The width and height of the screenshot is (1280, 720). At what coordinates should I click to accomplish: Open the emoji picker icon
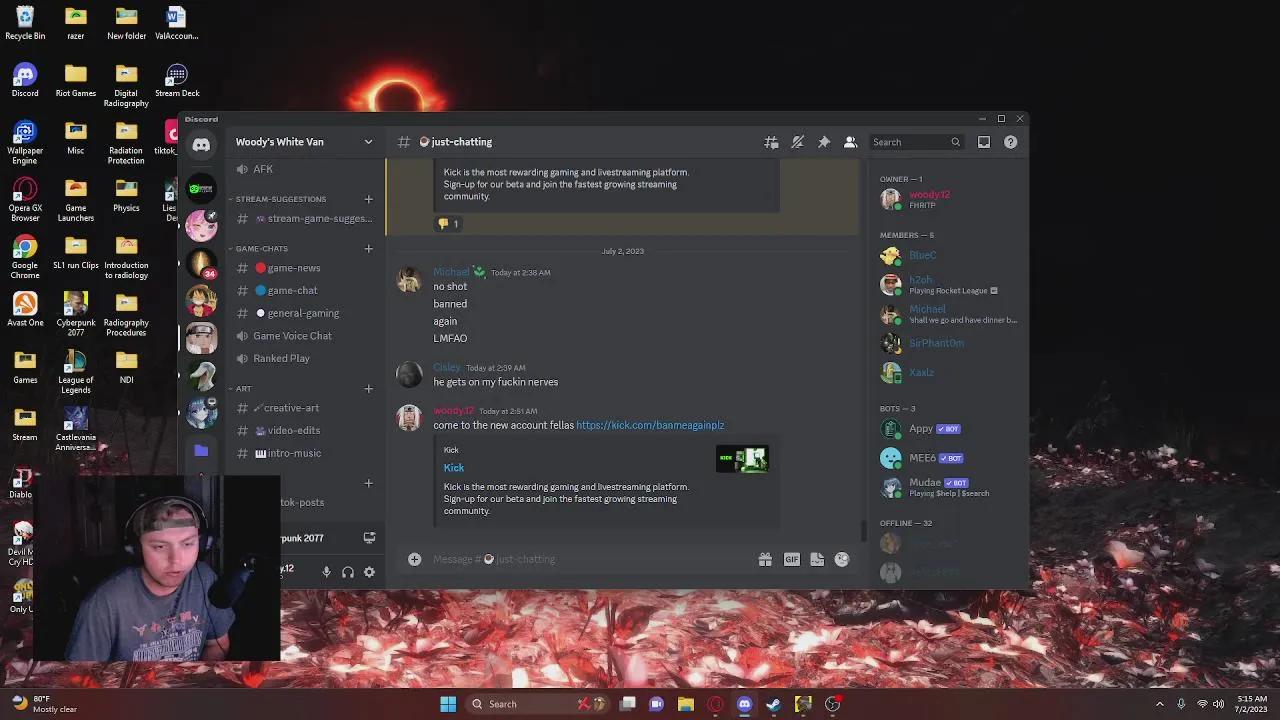pyautogui.click(x=842, y=559)
